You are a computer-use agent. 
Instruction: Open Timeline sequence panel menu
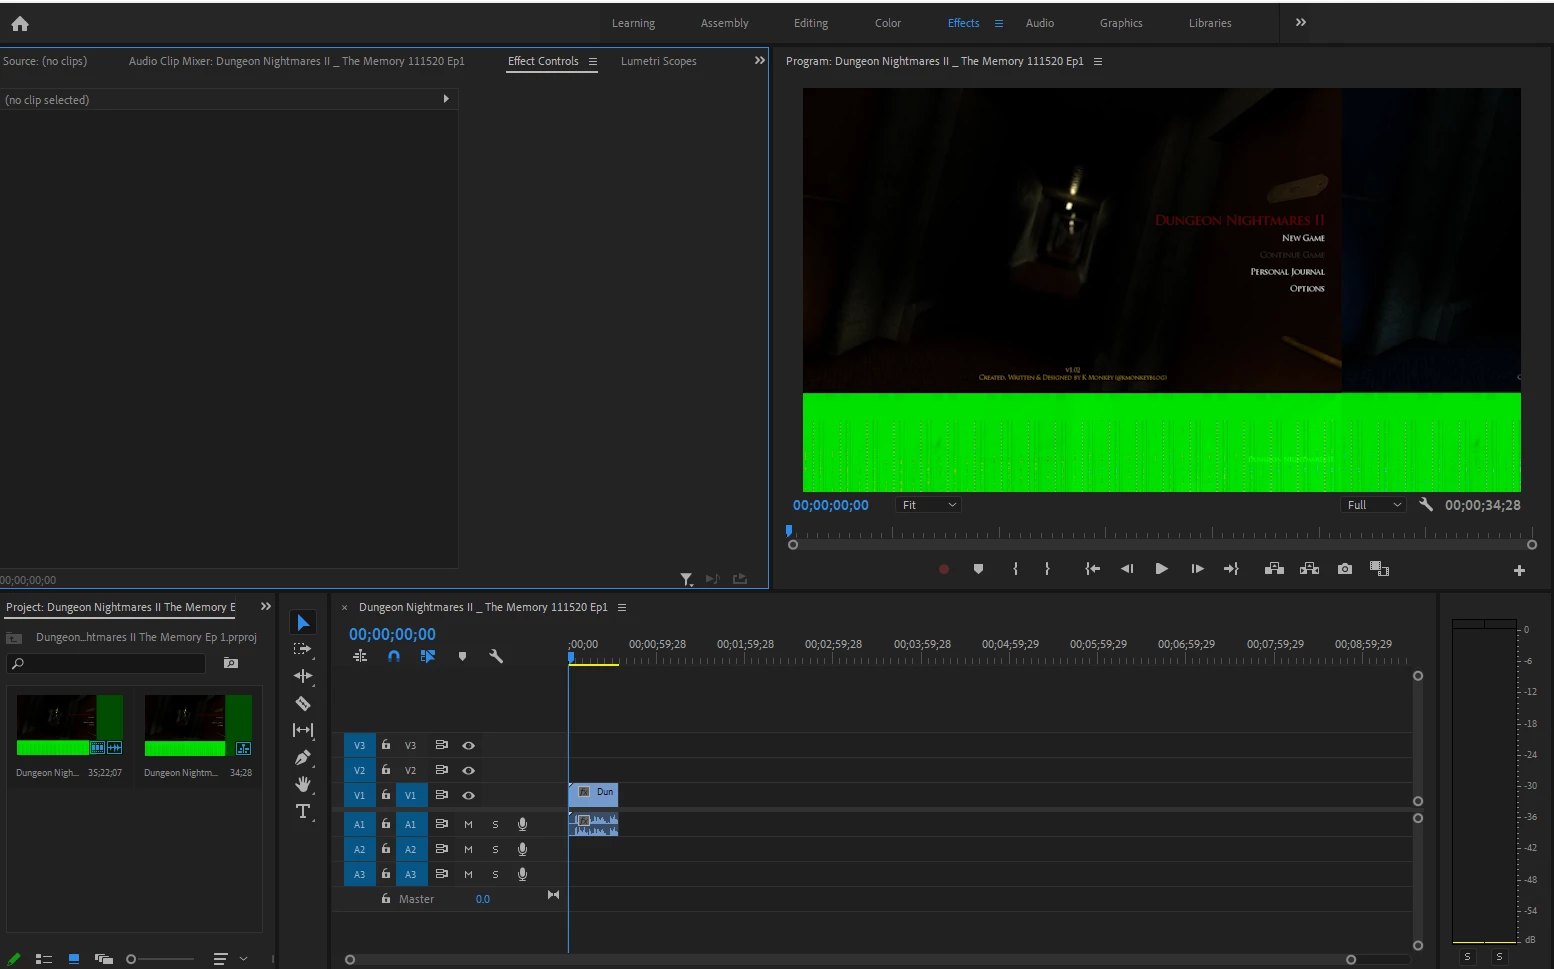tap(622, 608)
